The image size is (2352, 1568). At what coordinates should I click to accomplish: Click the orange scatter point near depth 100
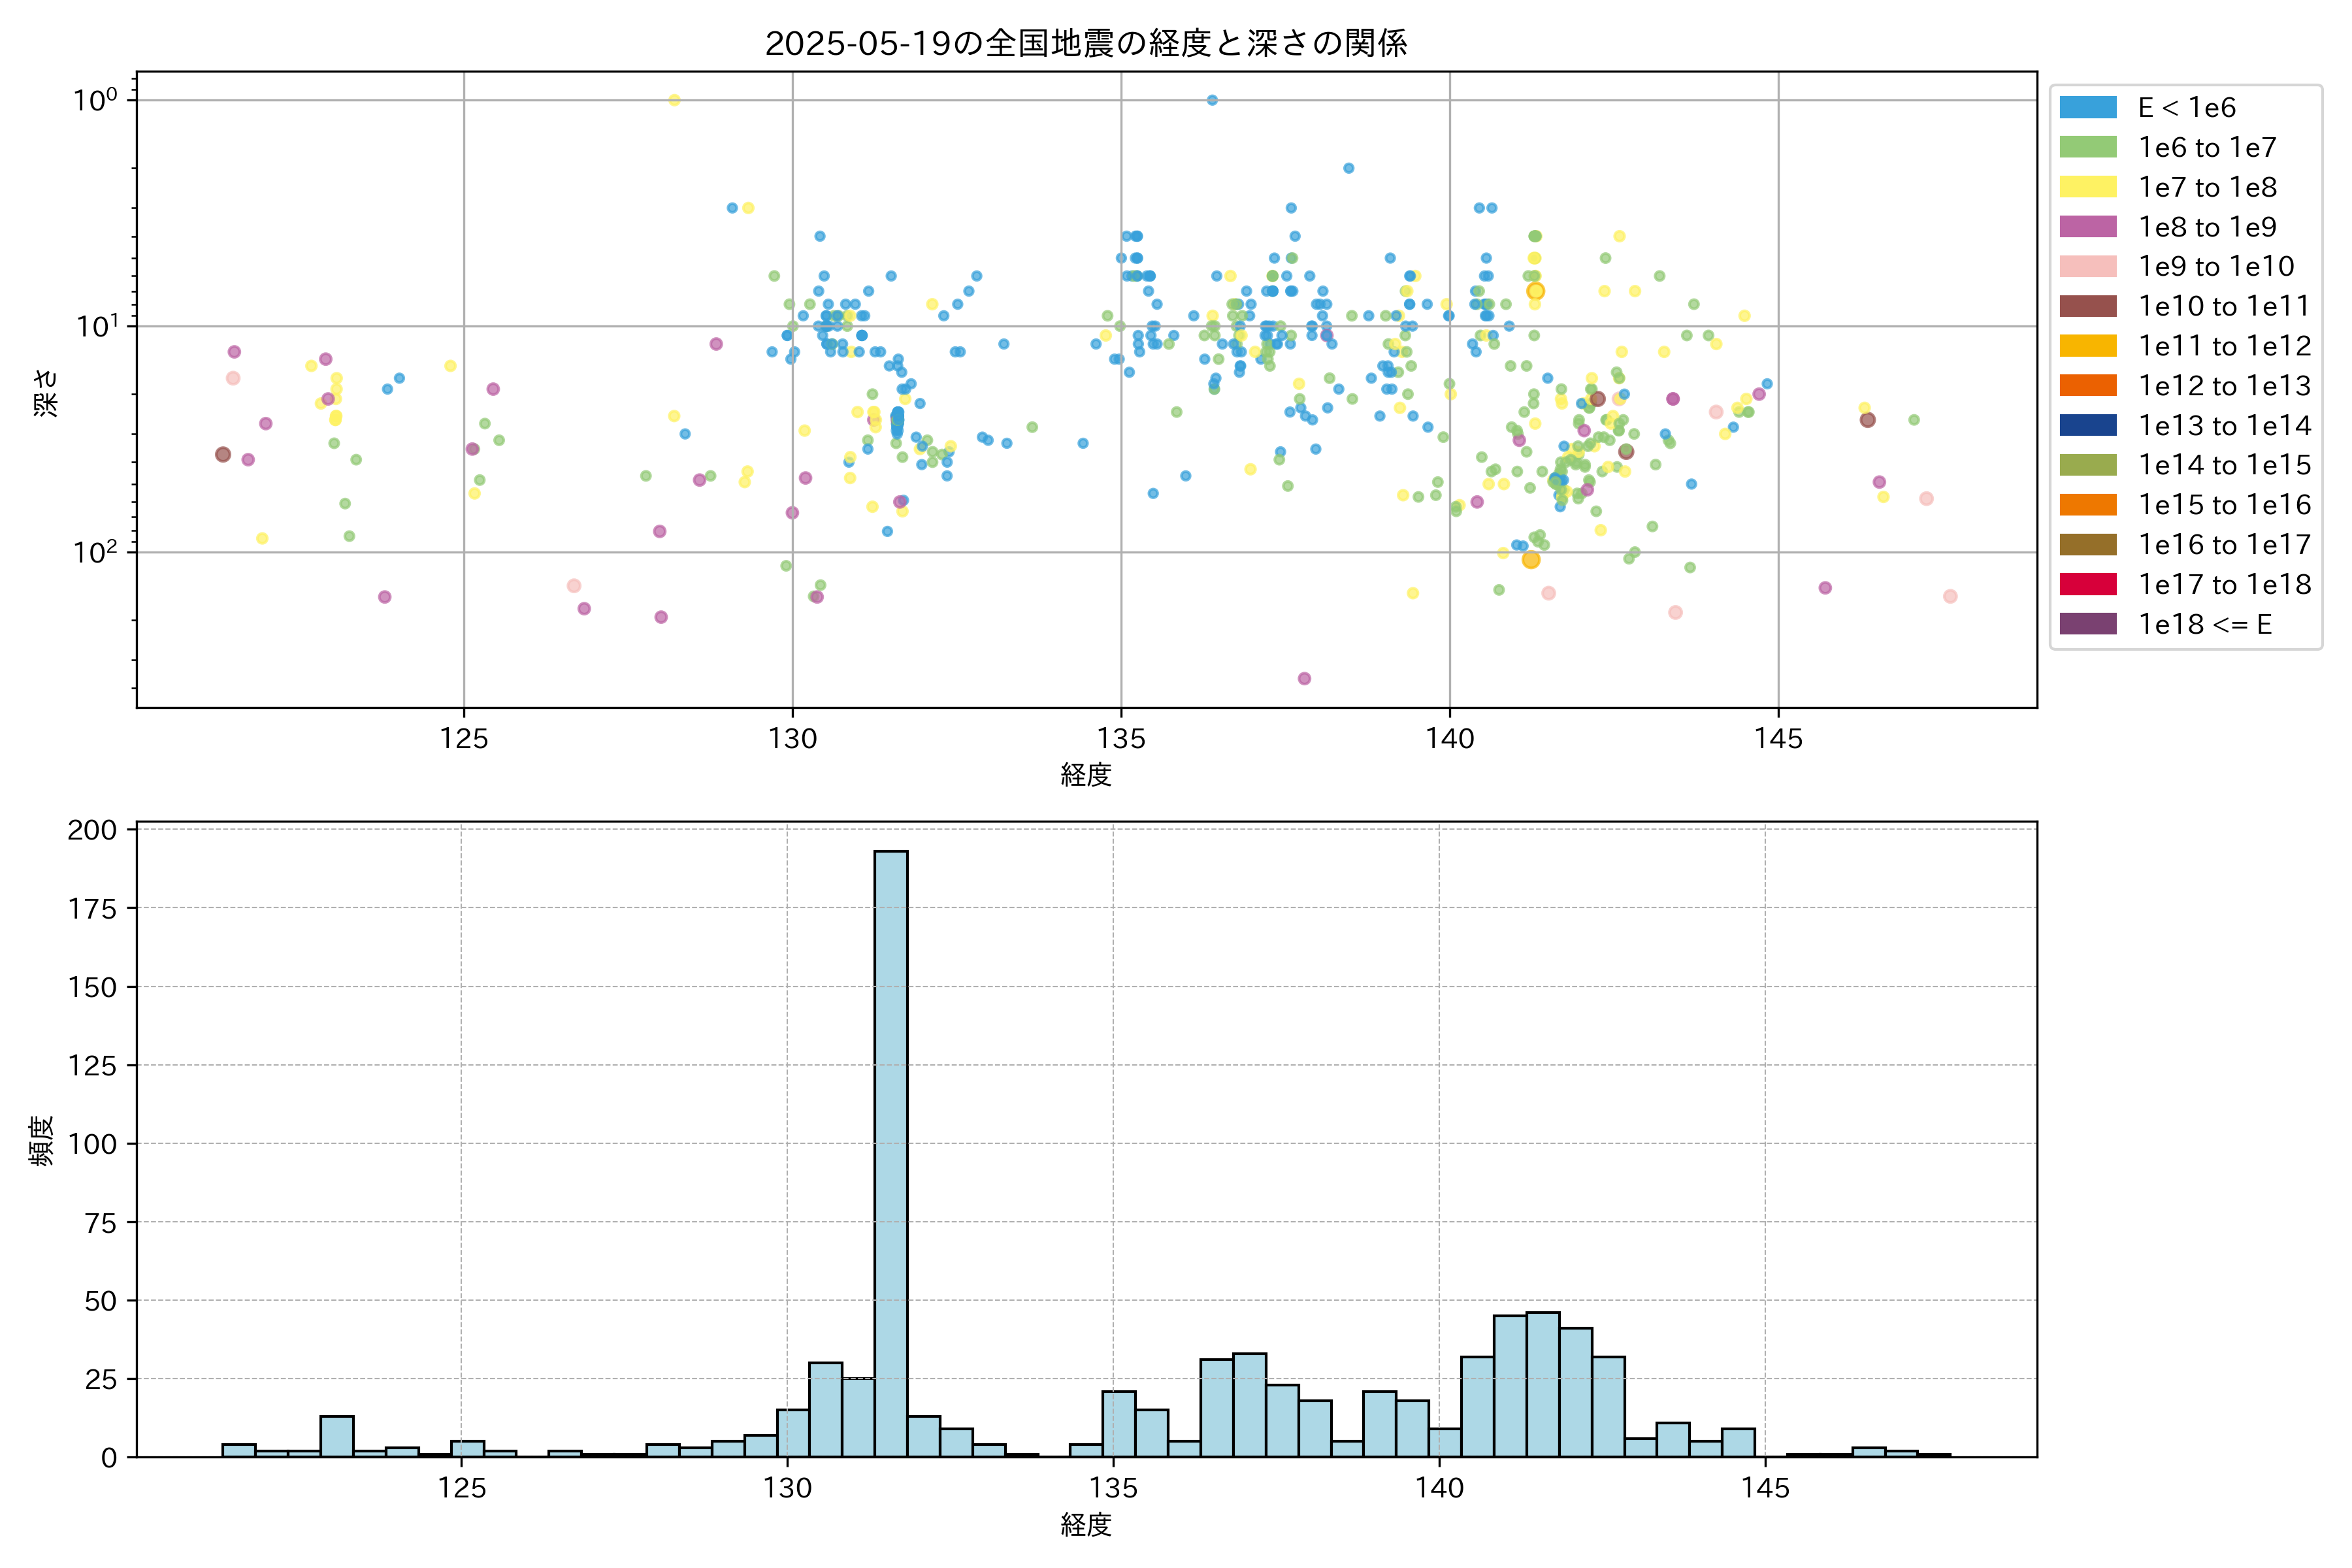click(x=1531, y=560)
